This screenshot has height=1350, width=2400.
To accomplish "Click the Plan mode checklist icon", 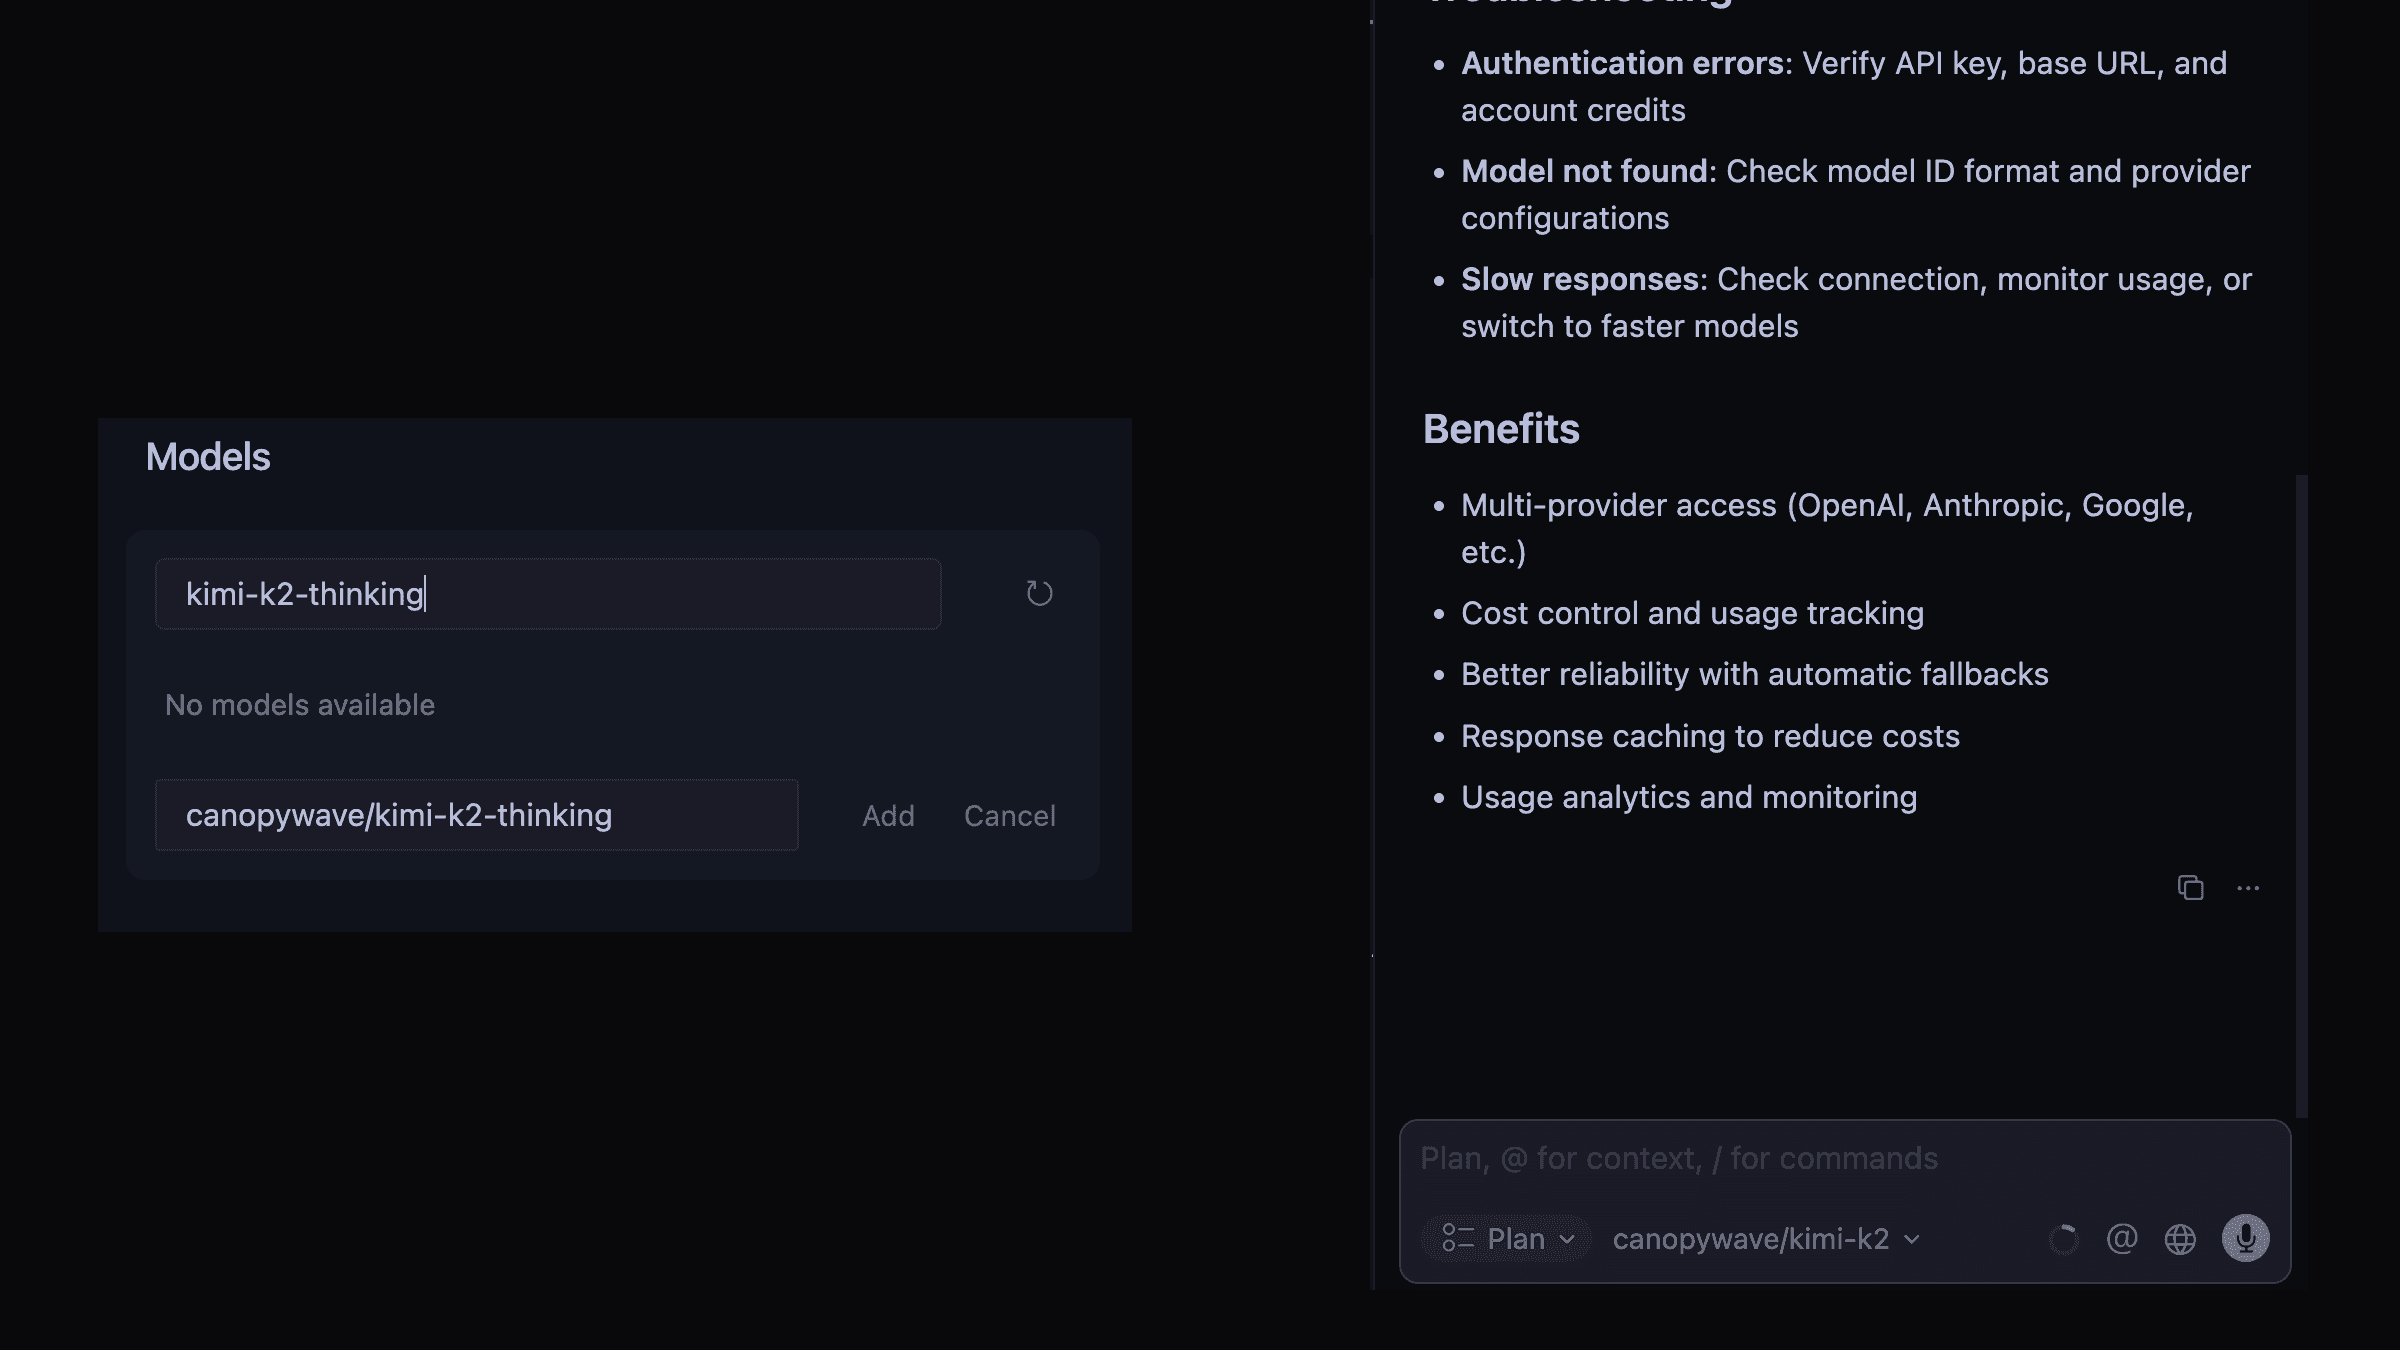I will [1457, 1238].
